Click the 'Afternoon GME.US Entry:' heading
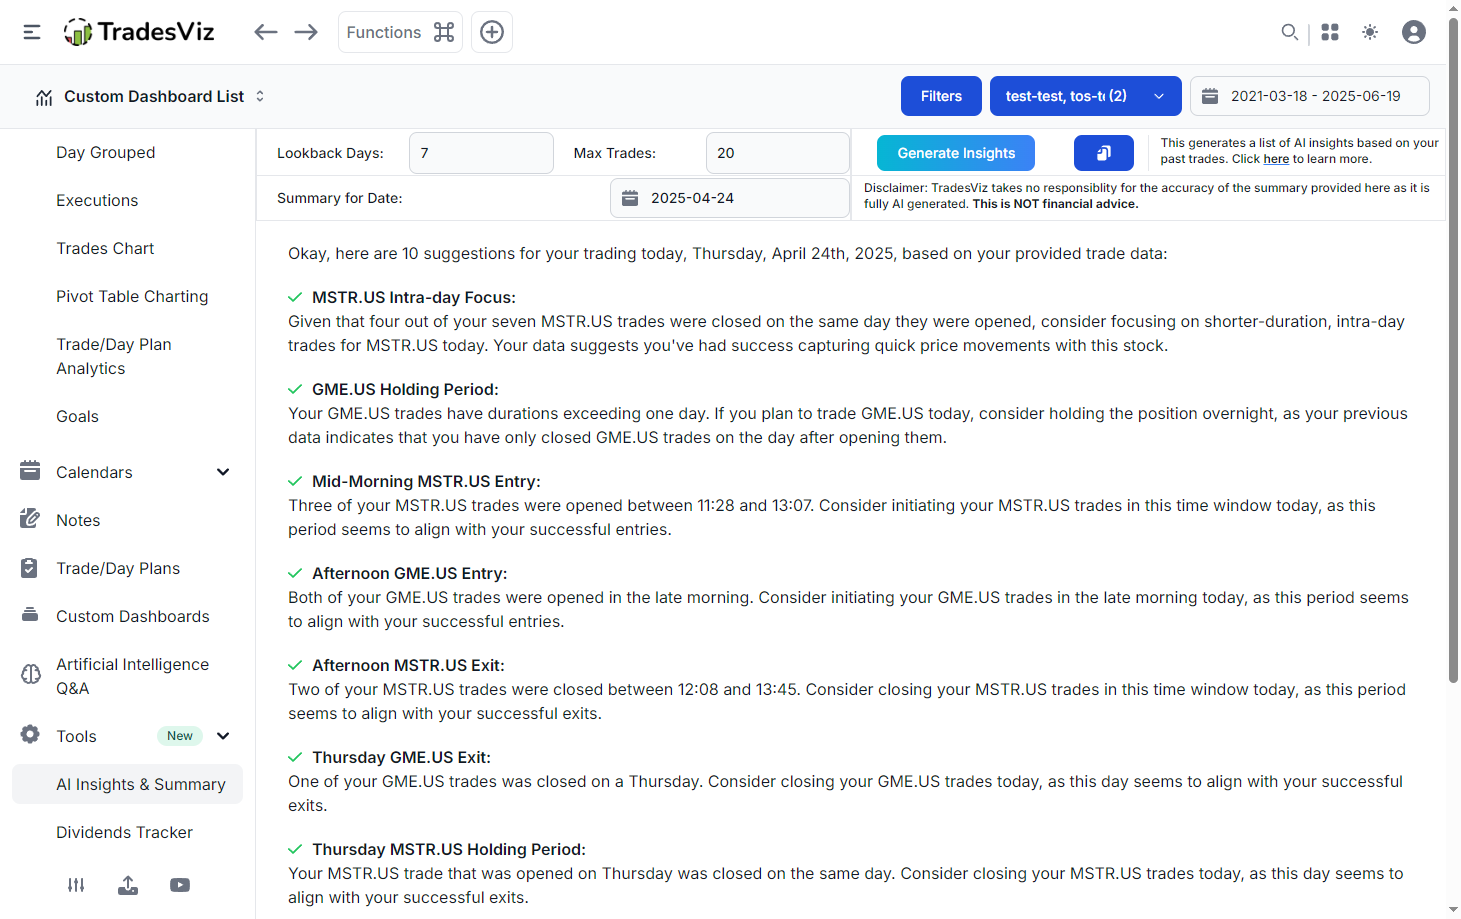 (410, 573)
